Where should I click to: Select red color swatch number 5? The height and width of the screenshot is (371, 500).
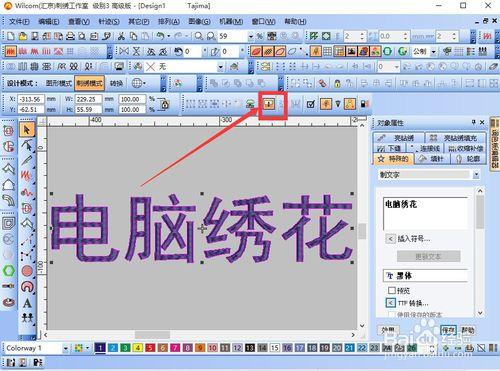150,348
